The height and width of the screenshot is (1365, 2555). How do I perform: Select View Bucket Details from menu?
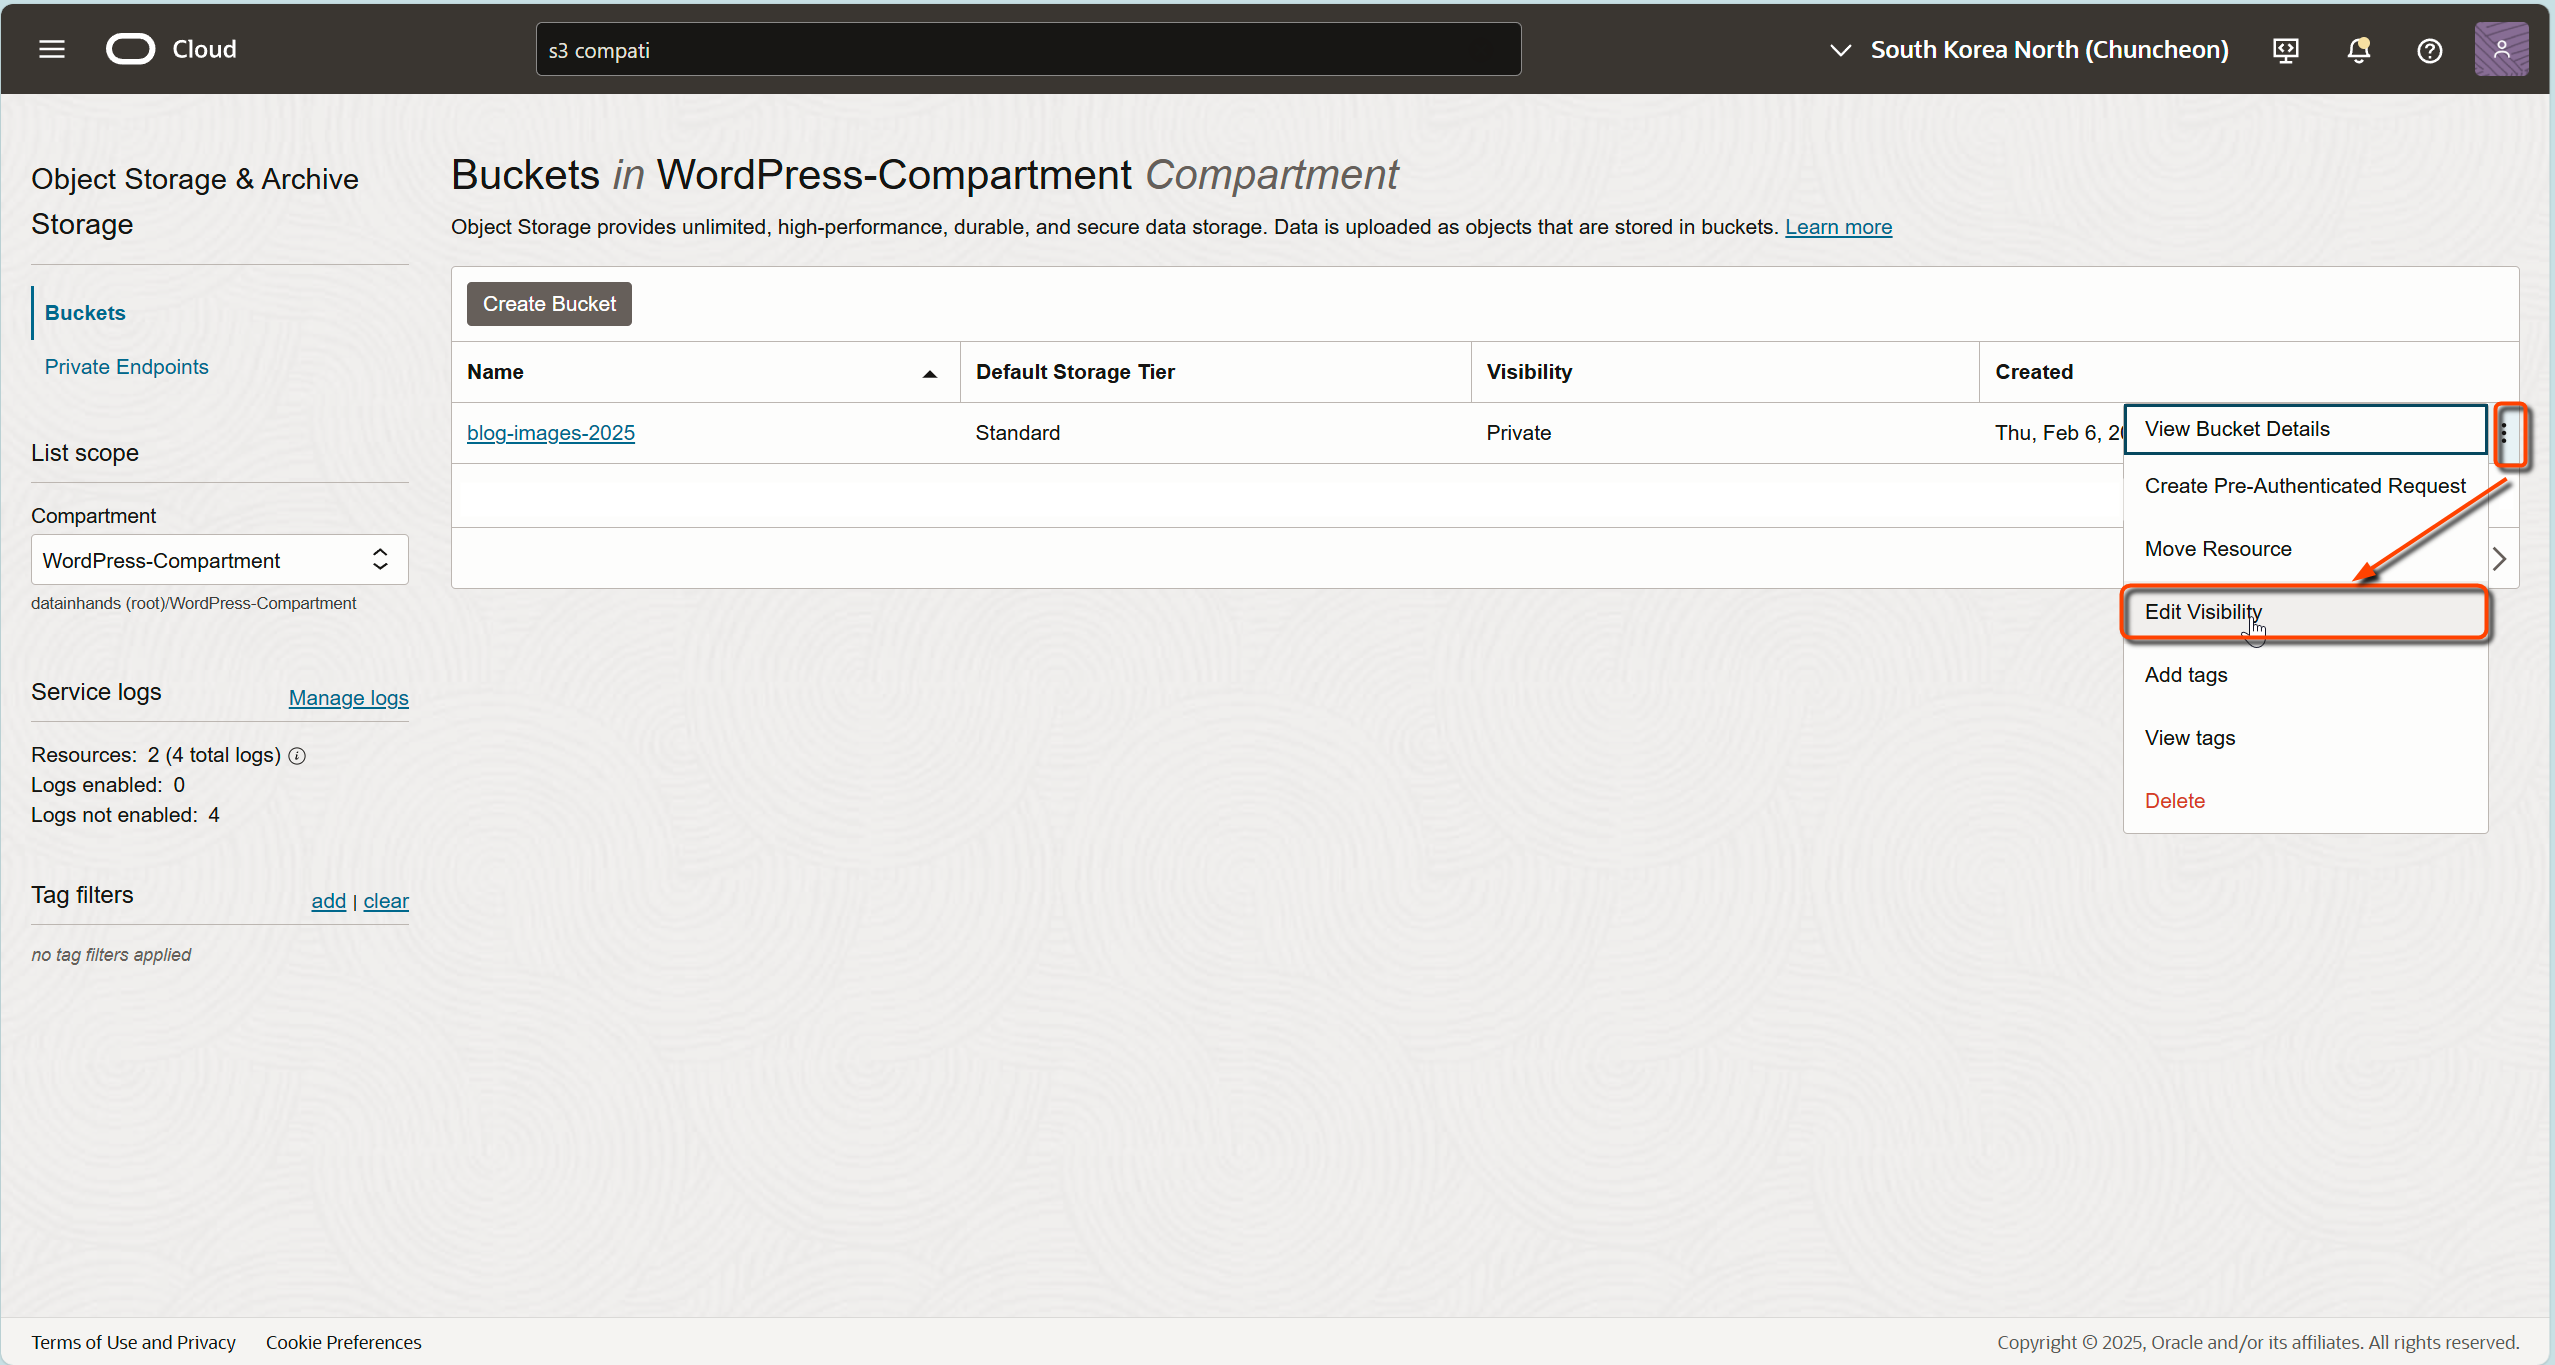2305,429
